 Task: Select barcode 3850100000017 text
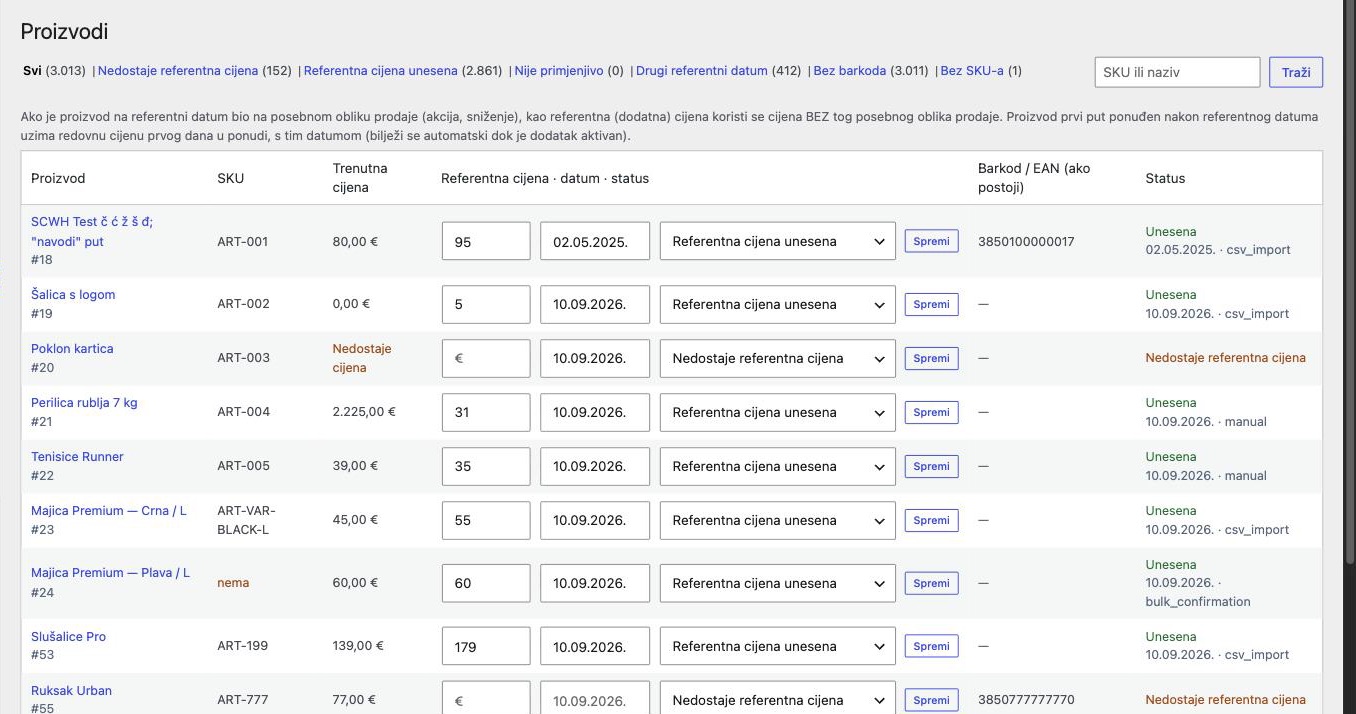[1026, 241]
